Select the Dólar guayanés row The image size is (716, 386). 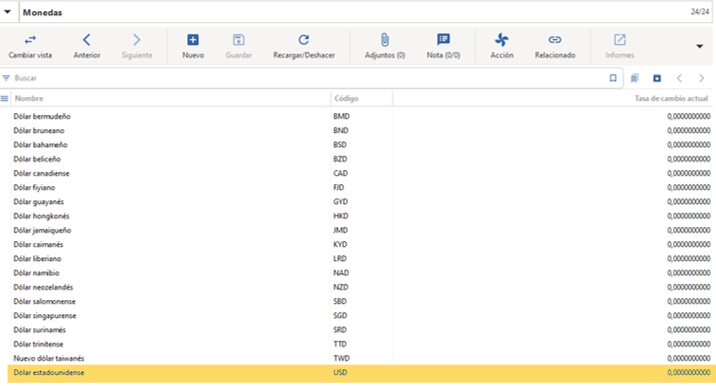(360, 201)
